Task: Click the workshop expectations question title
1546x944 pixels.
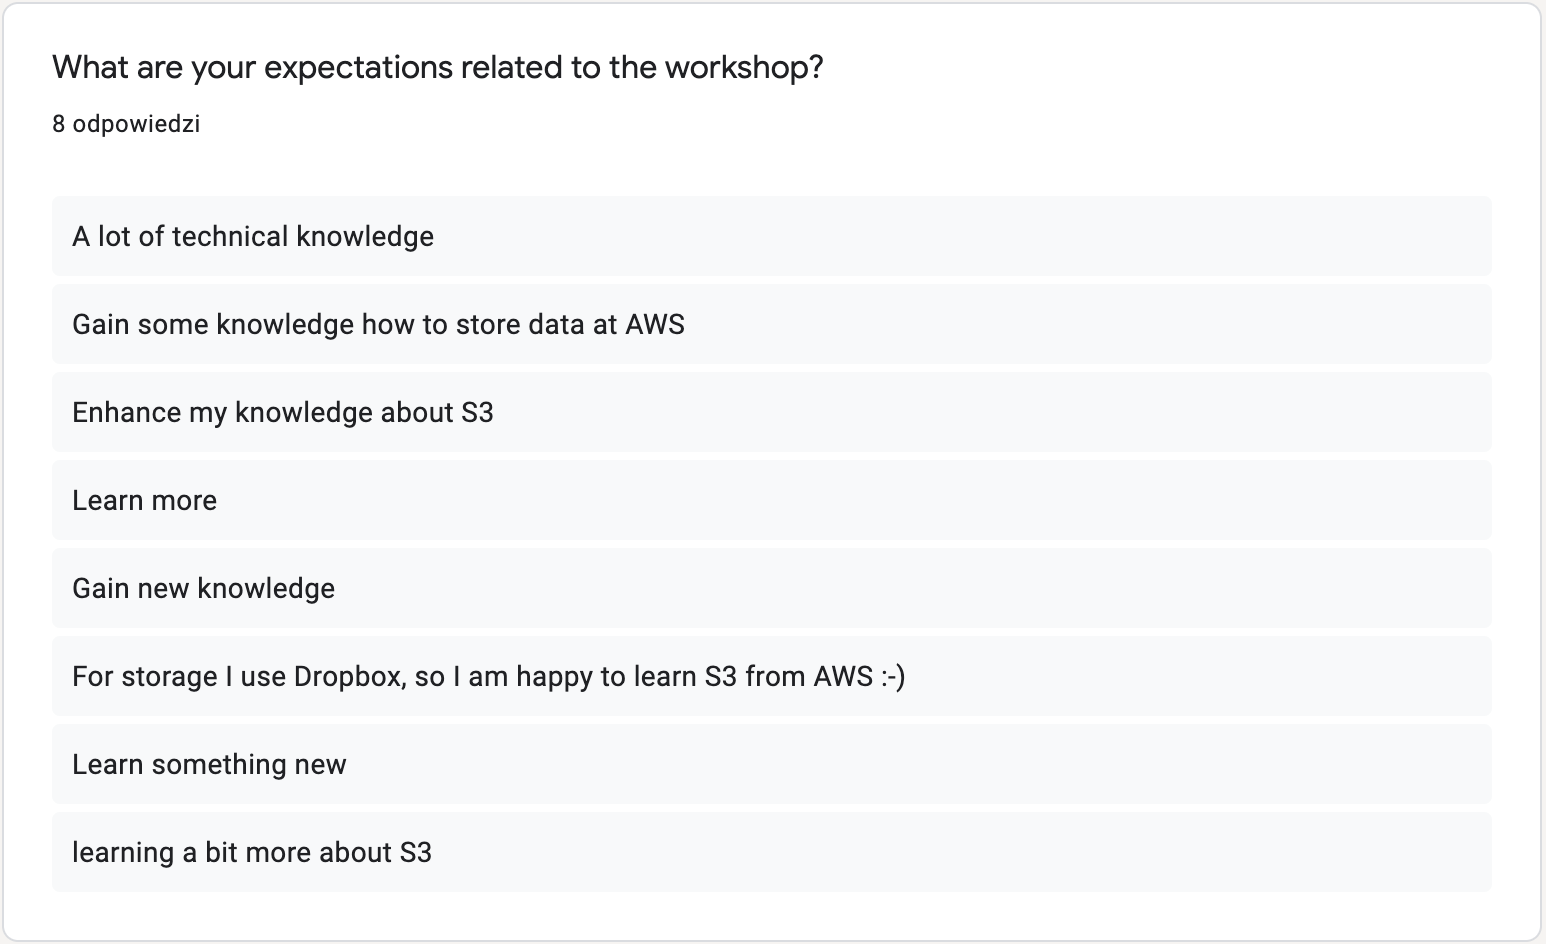Action: coord(438,68)
